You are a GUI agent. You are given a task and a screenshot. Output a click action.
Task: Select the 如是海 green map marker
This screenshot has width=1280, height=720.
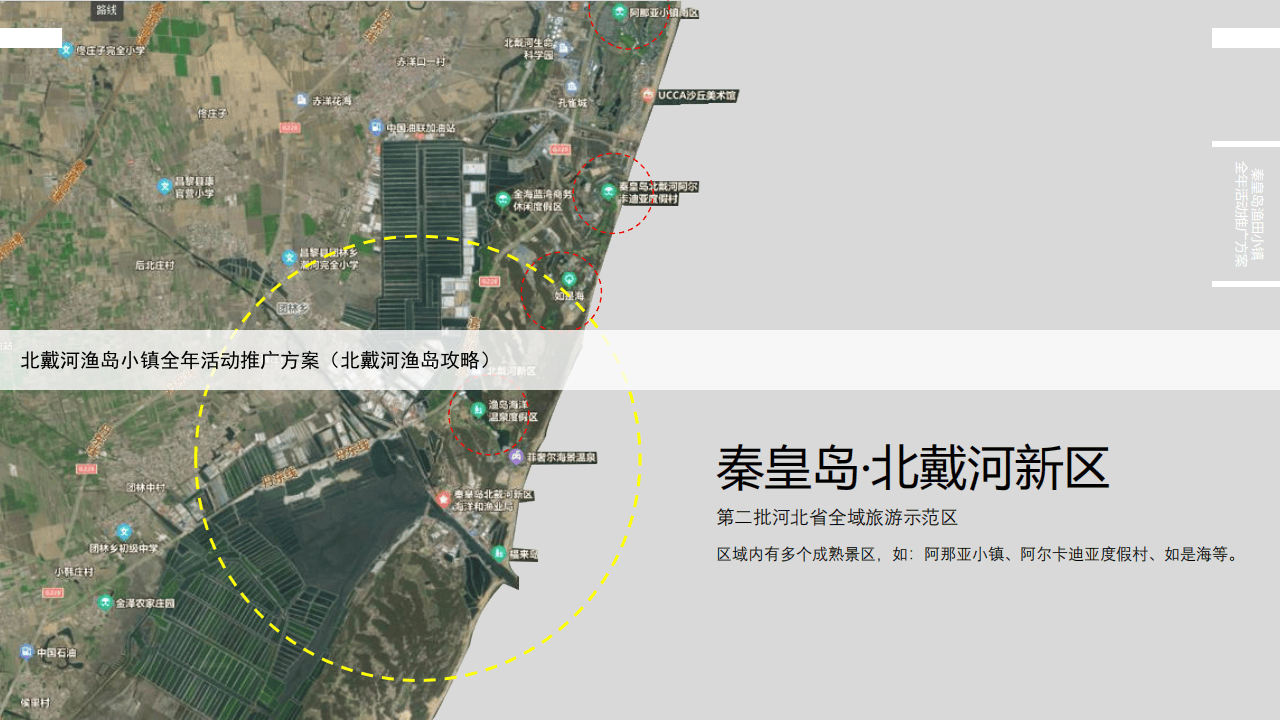pos(569,279)
